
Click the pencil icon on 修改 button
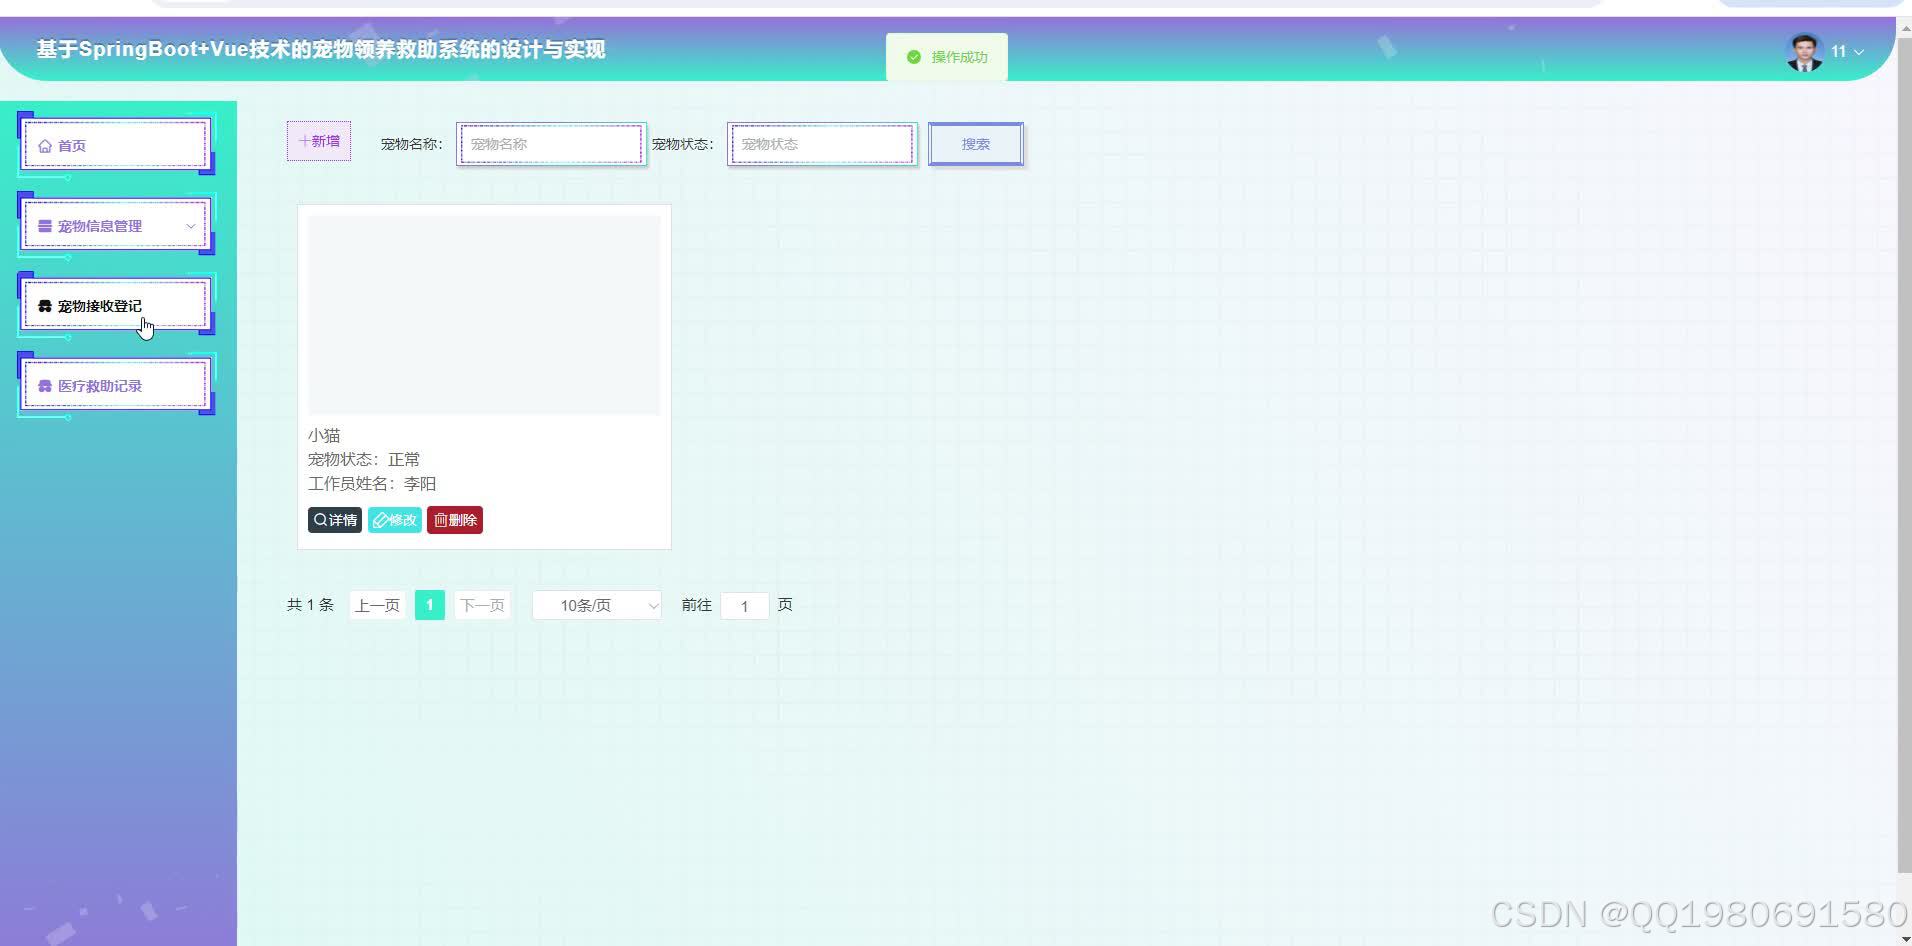click(379, 519)
